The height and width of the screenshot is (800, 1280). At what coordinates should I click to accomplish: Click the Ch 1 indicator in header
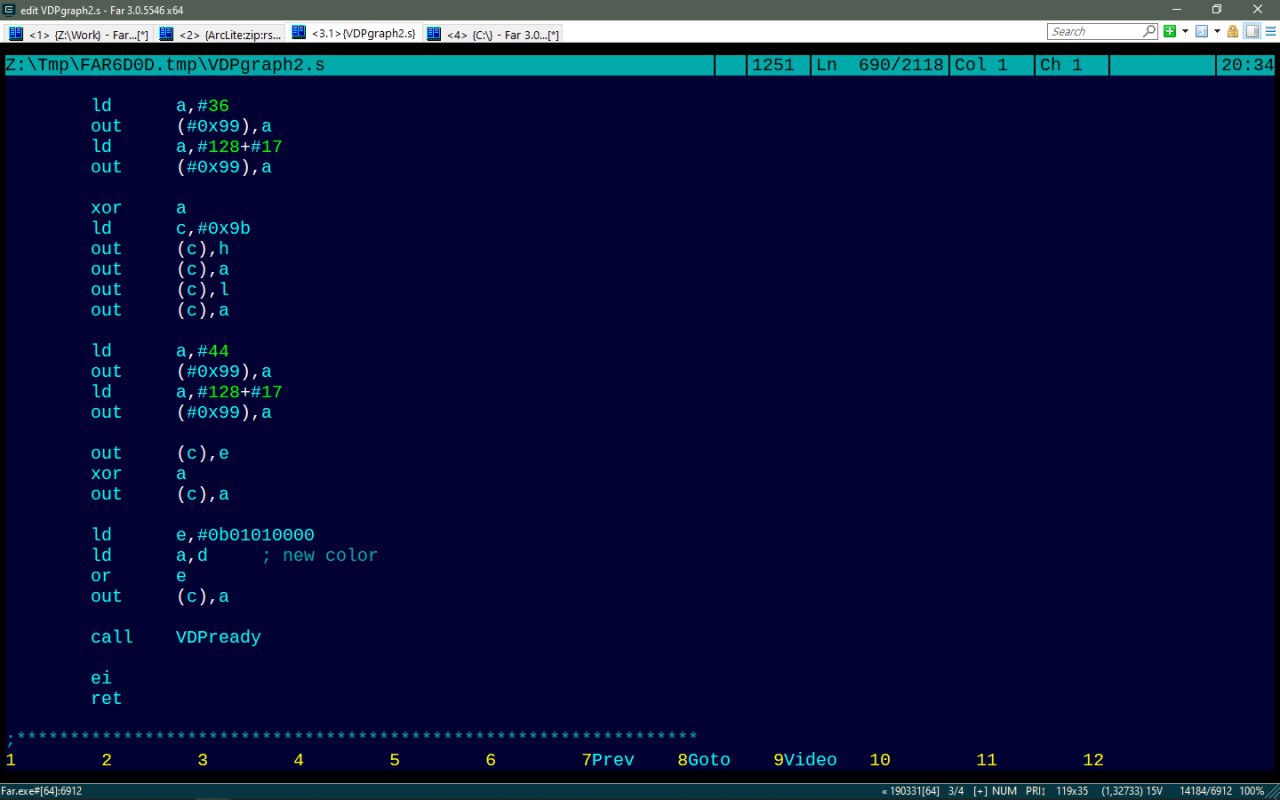tap(1061, 65)
